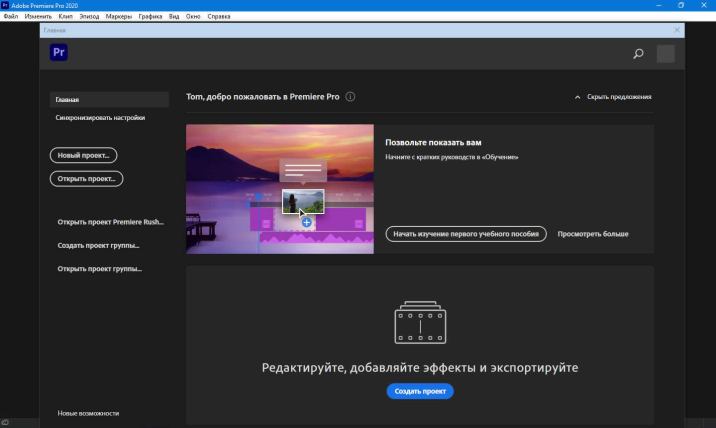Close the Home window with X
Screen dimensions: 716x428
pos(677,31)
